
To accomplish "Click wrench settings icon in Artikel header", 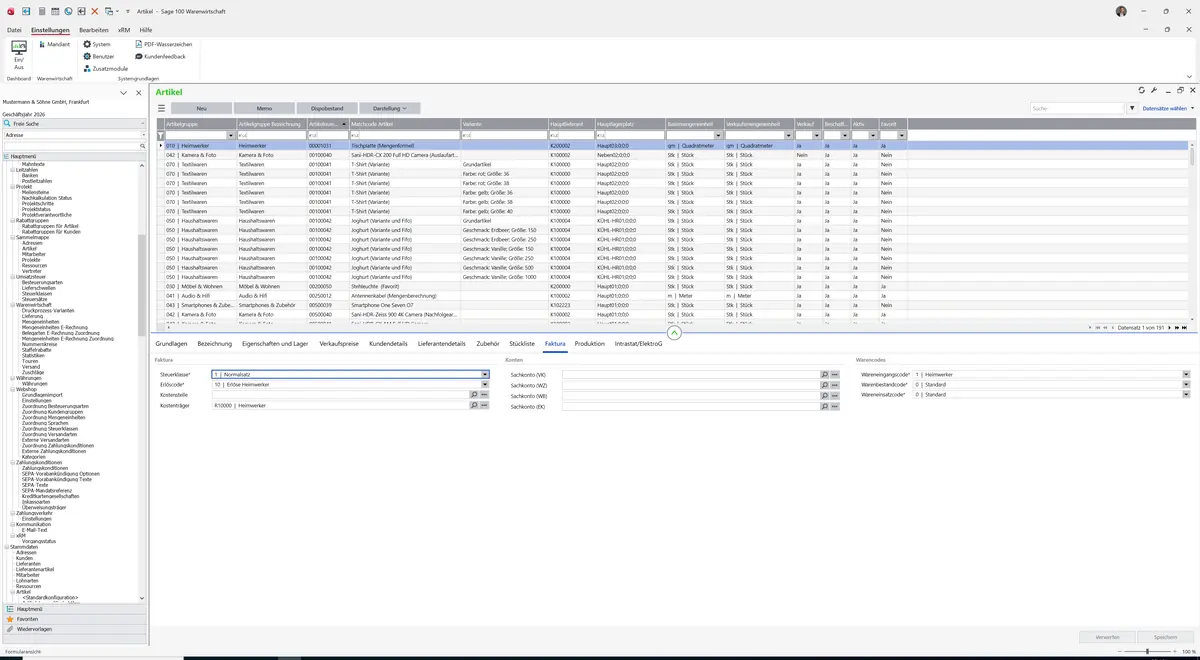I will (1154, 90).
